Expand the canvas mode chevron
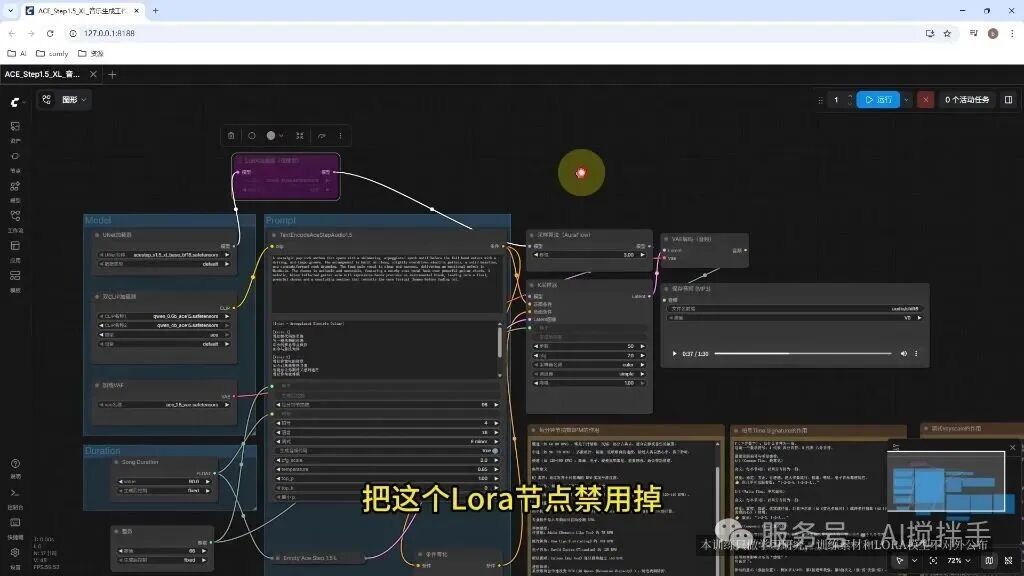The image size is (1024, 576). [x=914, y=560]
